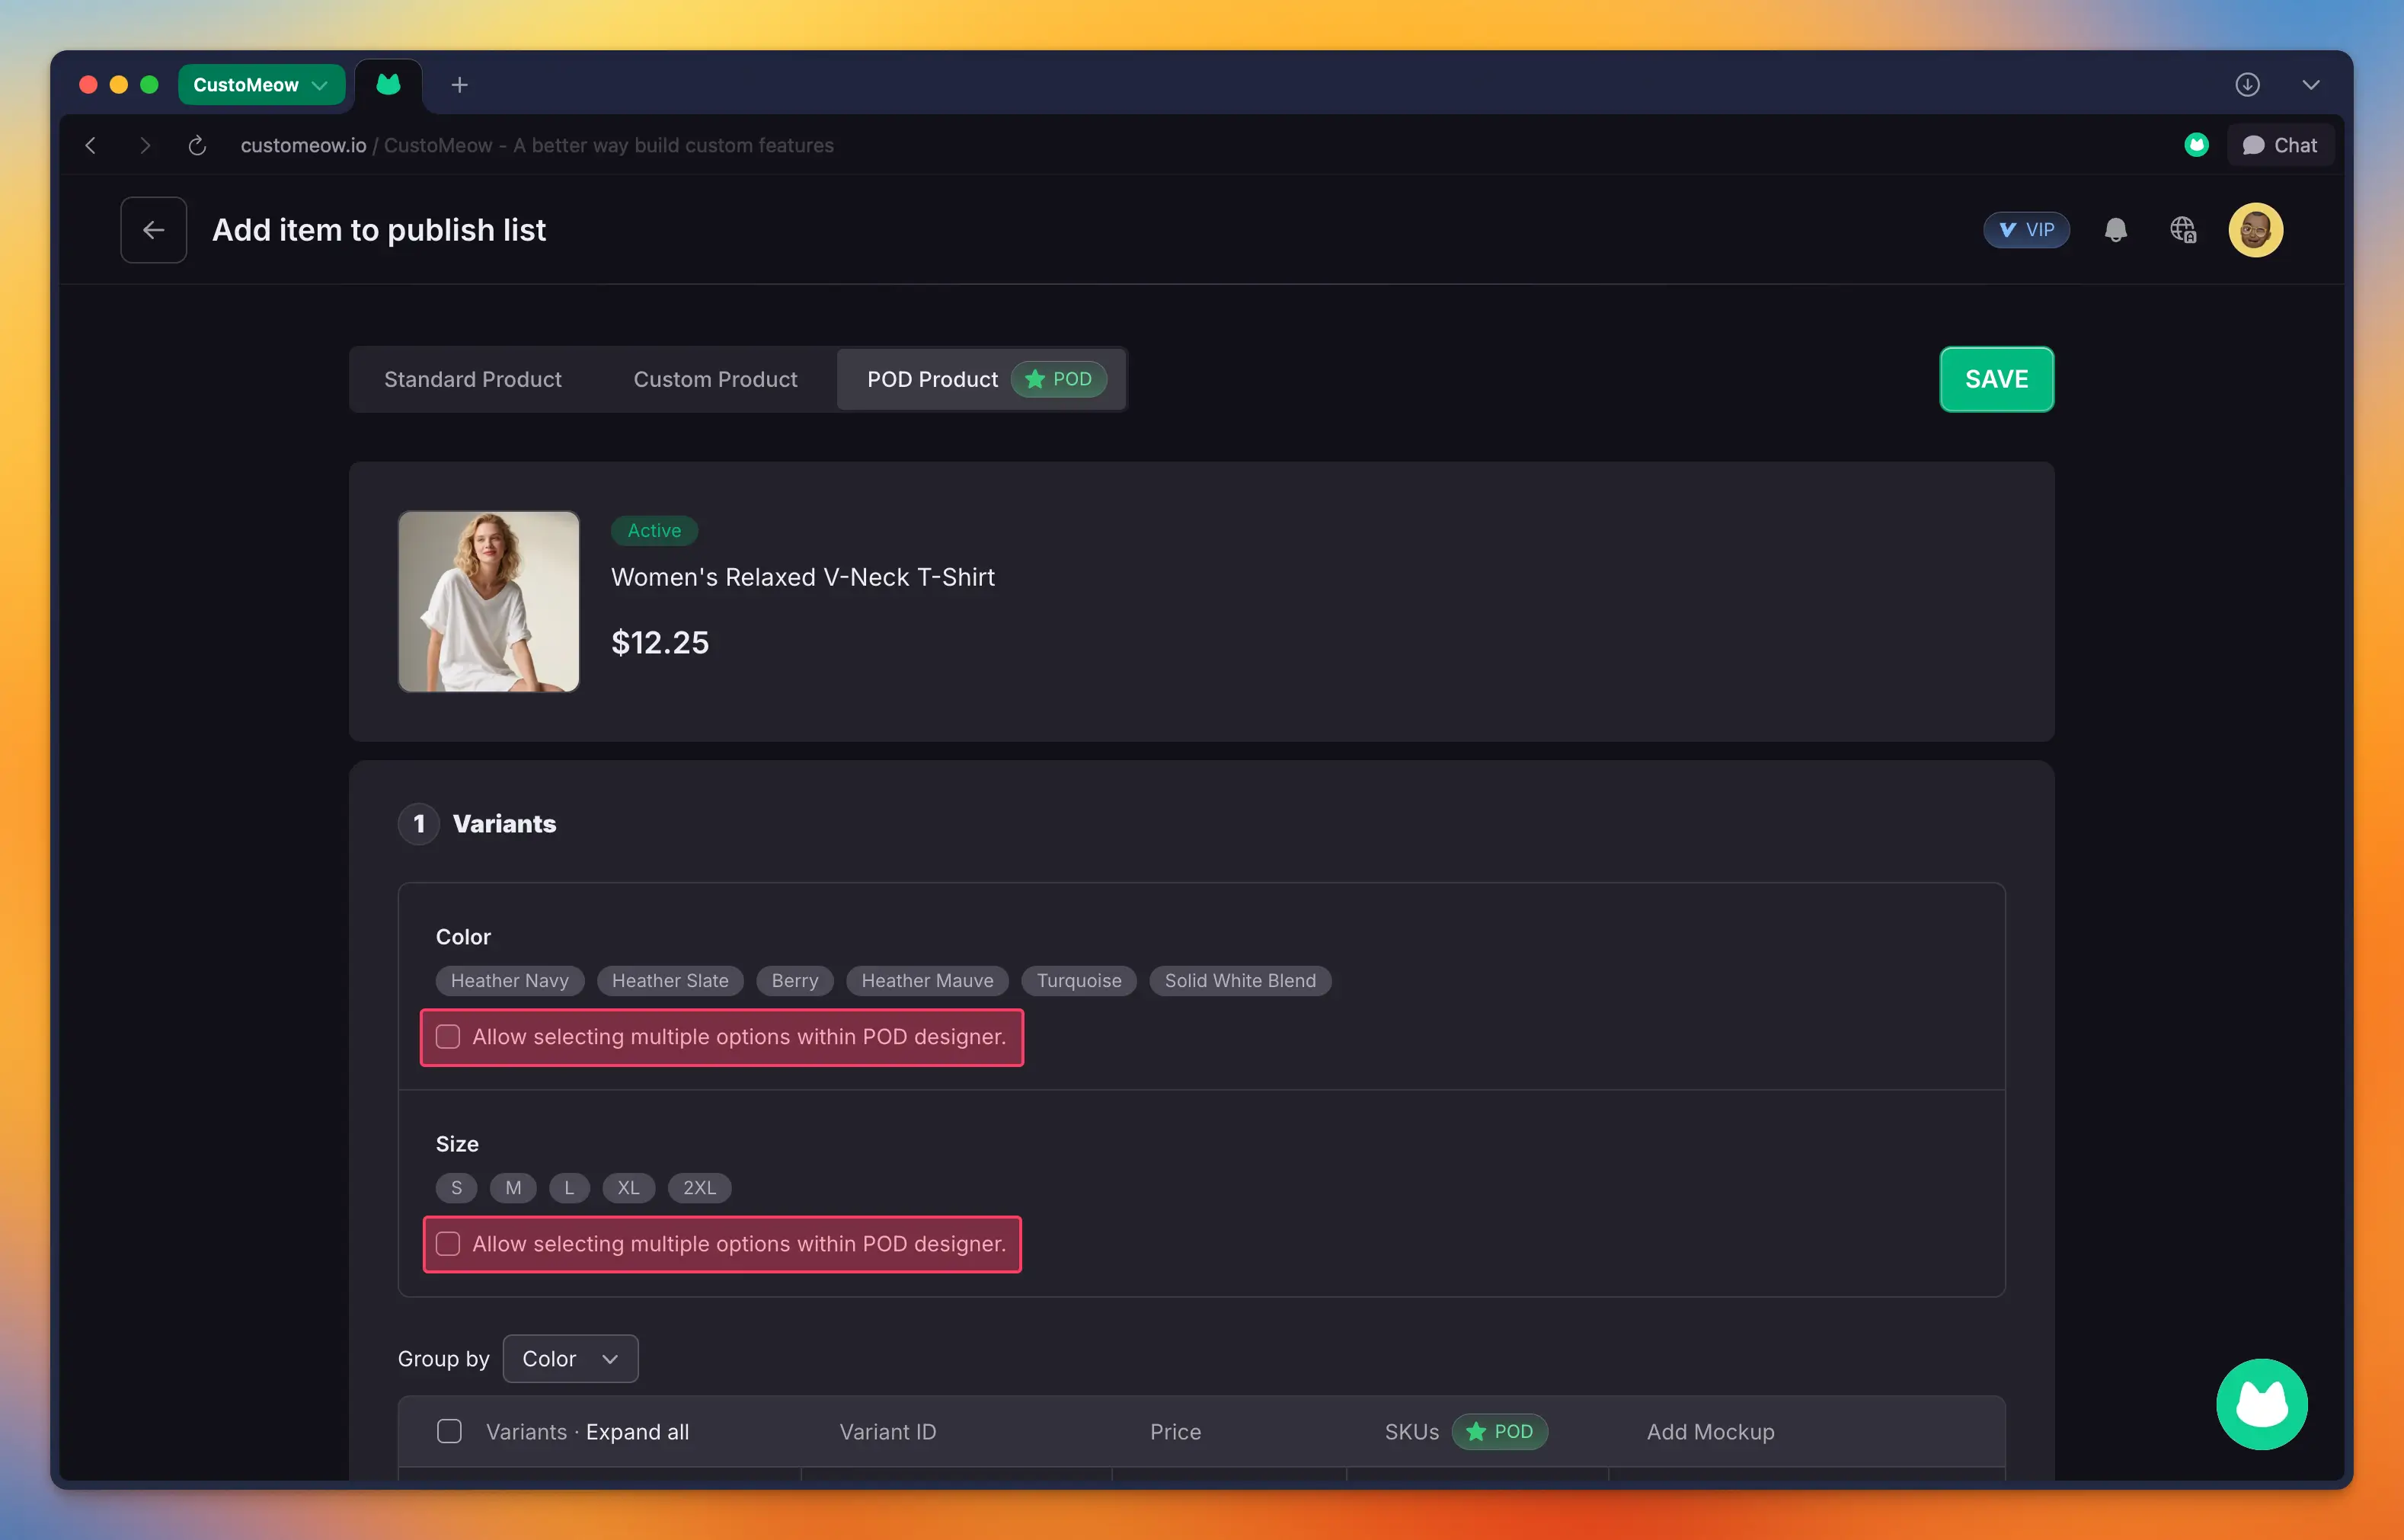Click the Berry color tag
The width and height of the screenshot is (2404, 1540).
point(795,980)
